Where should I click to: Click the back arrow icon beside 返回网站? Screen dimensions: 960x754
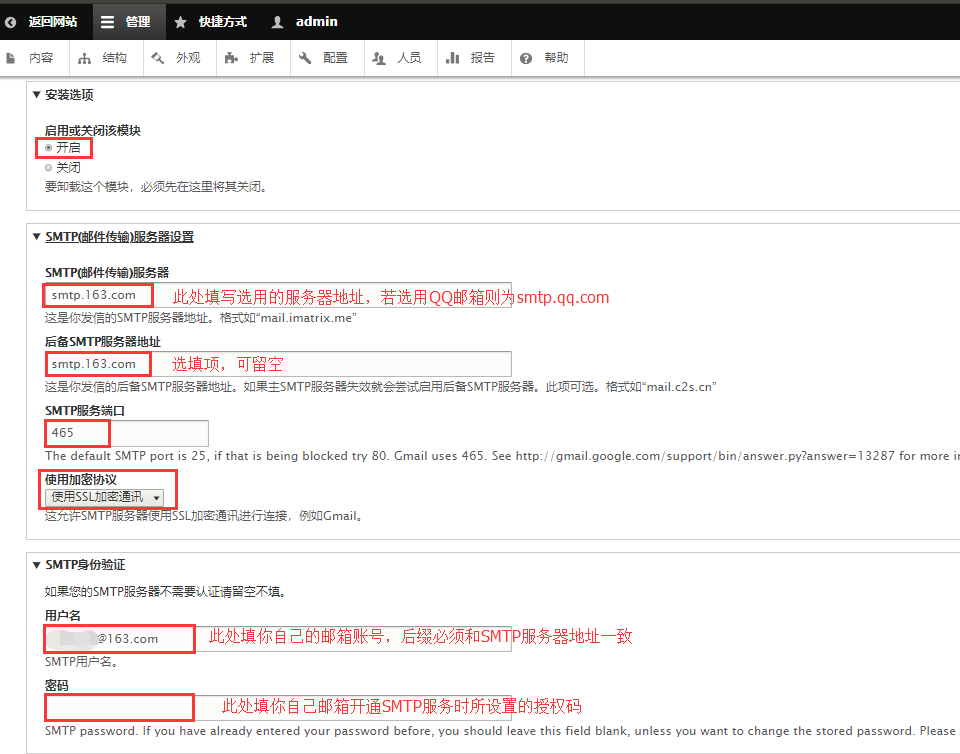tap(11, 22)
